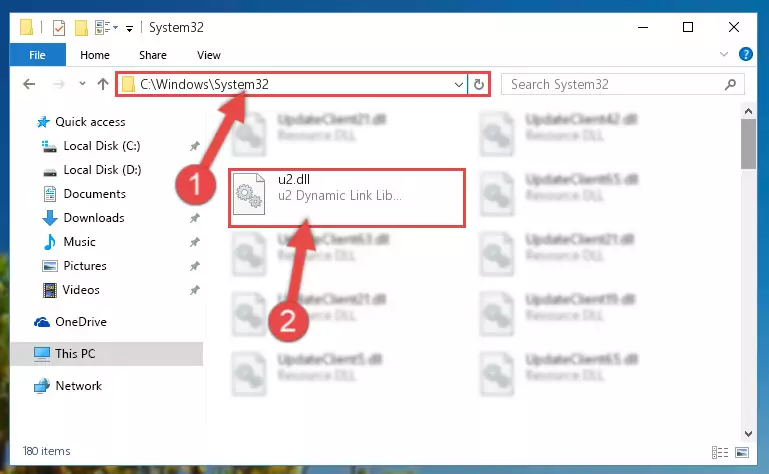This screenshot has width=769, height=474.
Task: Open Local Disk (C:) in sidebar
Action: (x=91, y=146)
